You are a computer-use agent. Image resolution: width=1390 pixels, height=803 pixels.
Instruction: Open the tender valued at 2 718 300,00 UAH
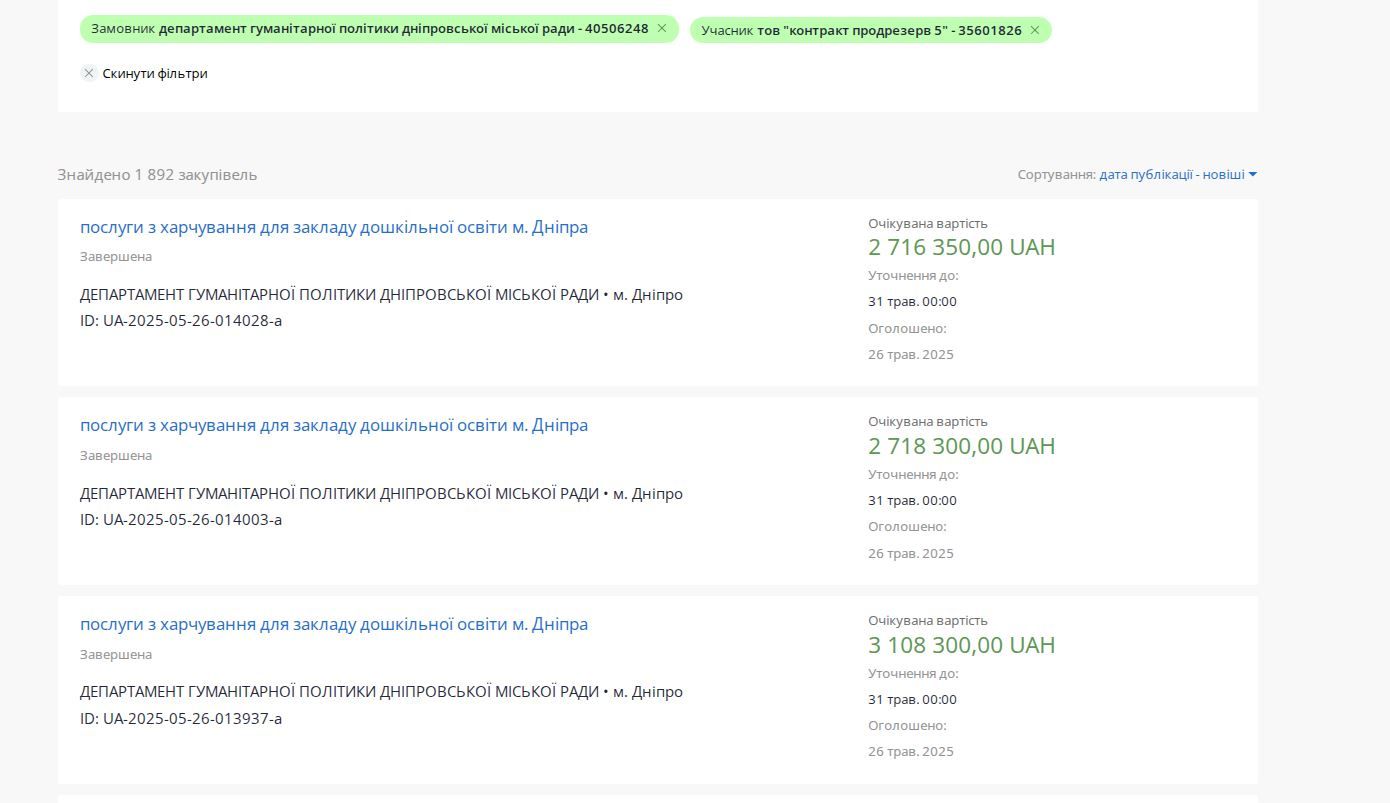pyautogui.click(x=334, y=426)
